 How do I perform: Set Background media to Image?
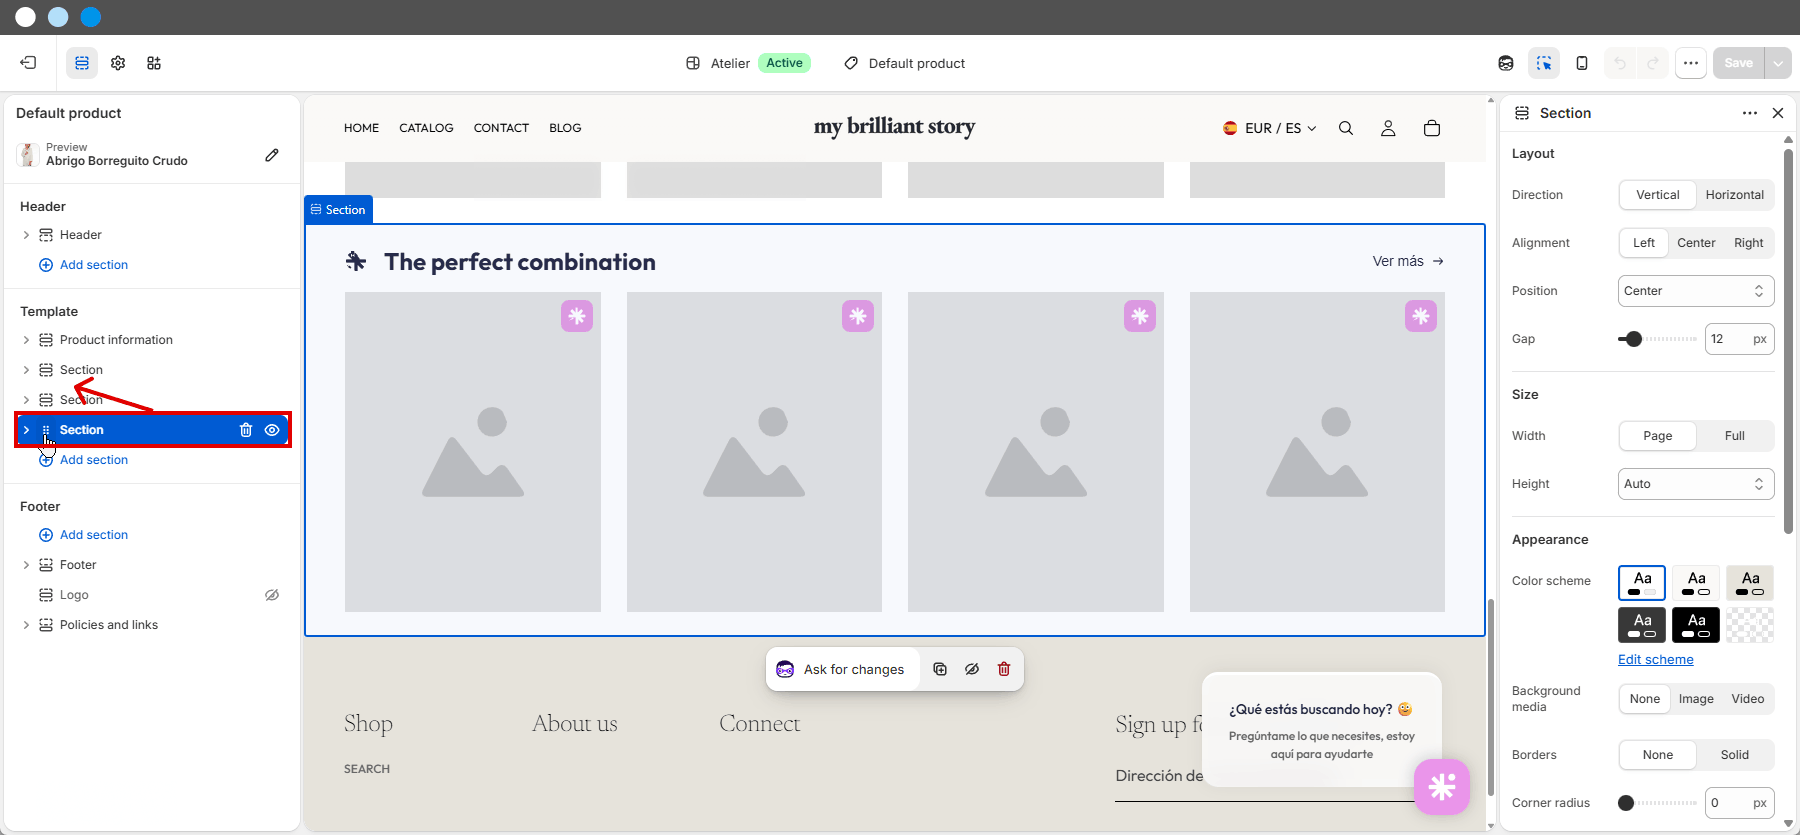[1696, 699]
